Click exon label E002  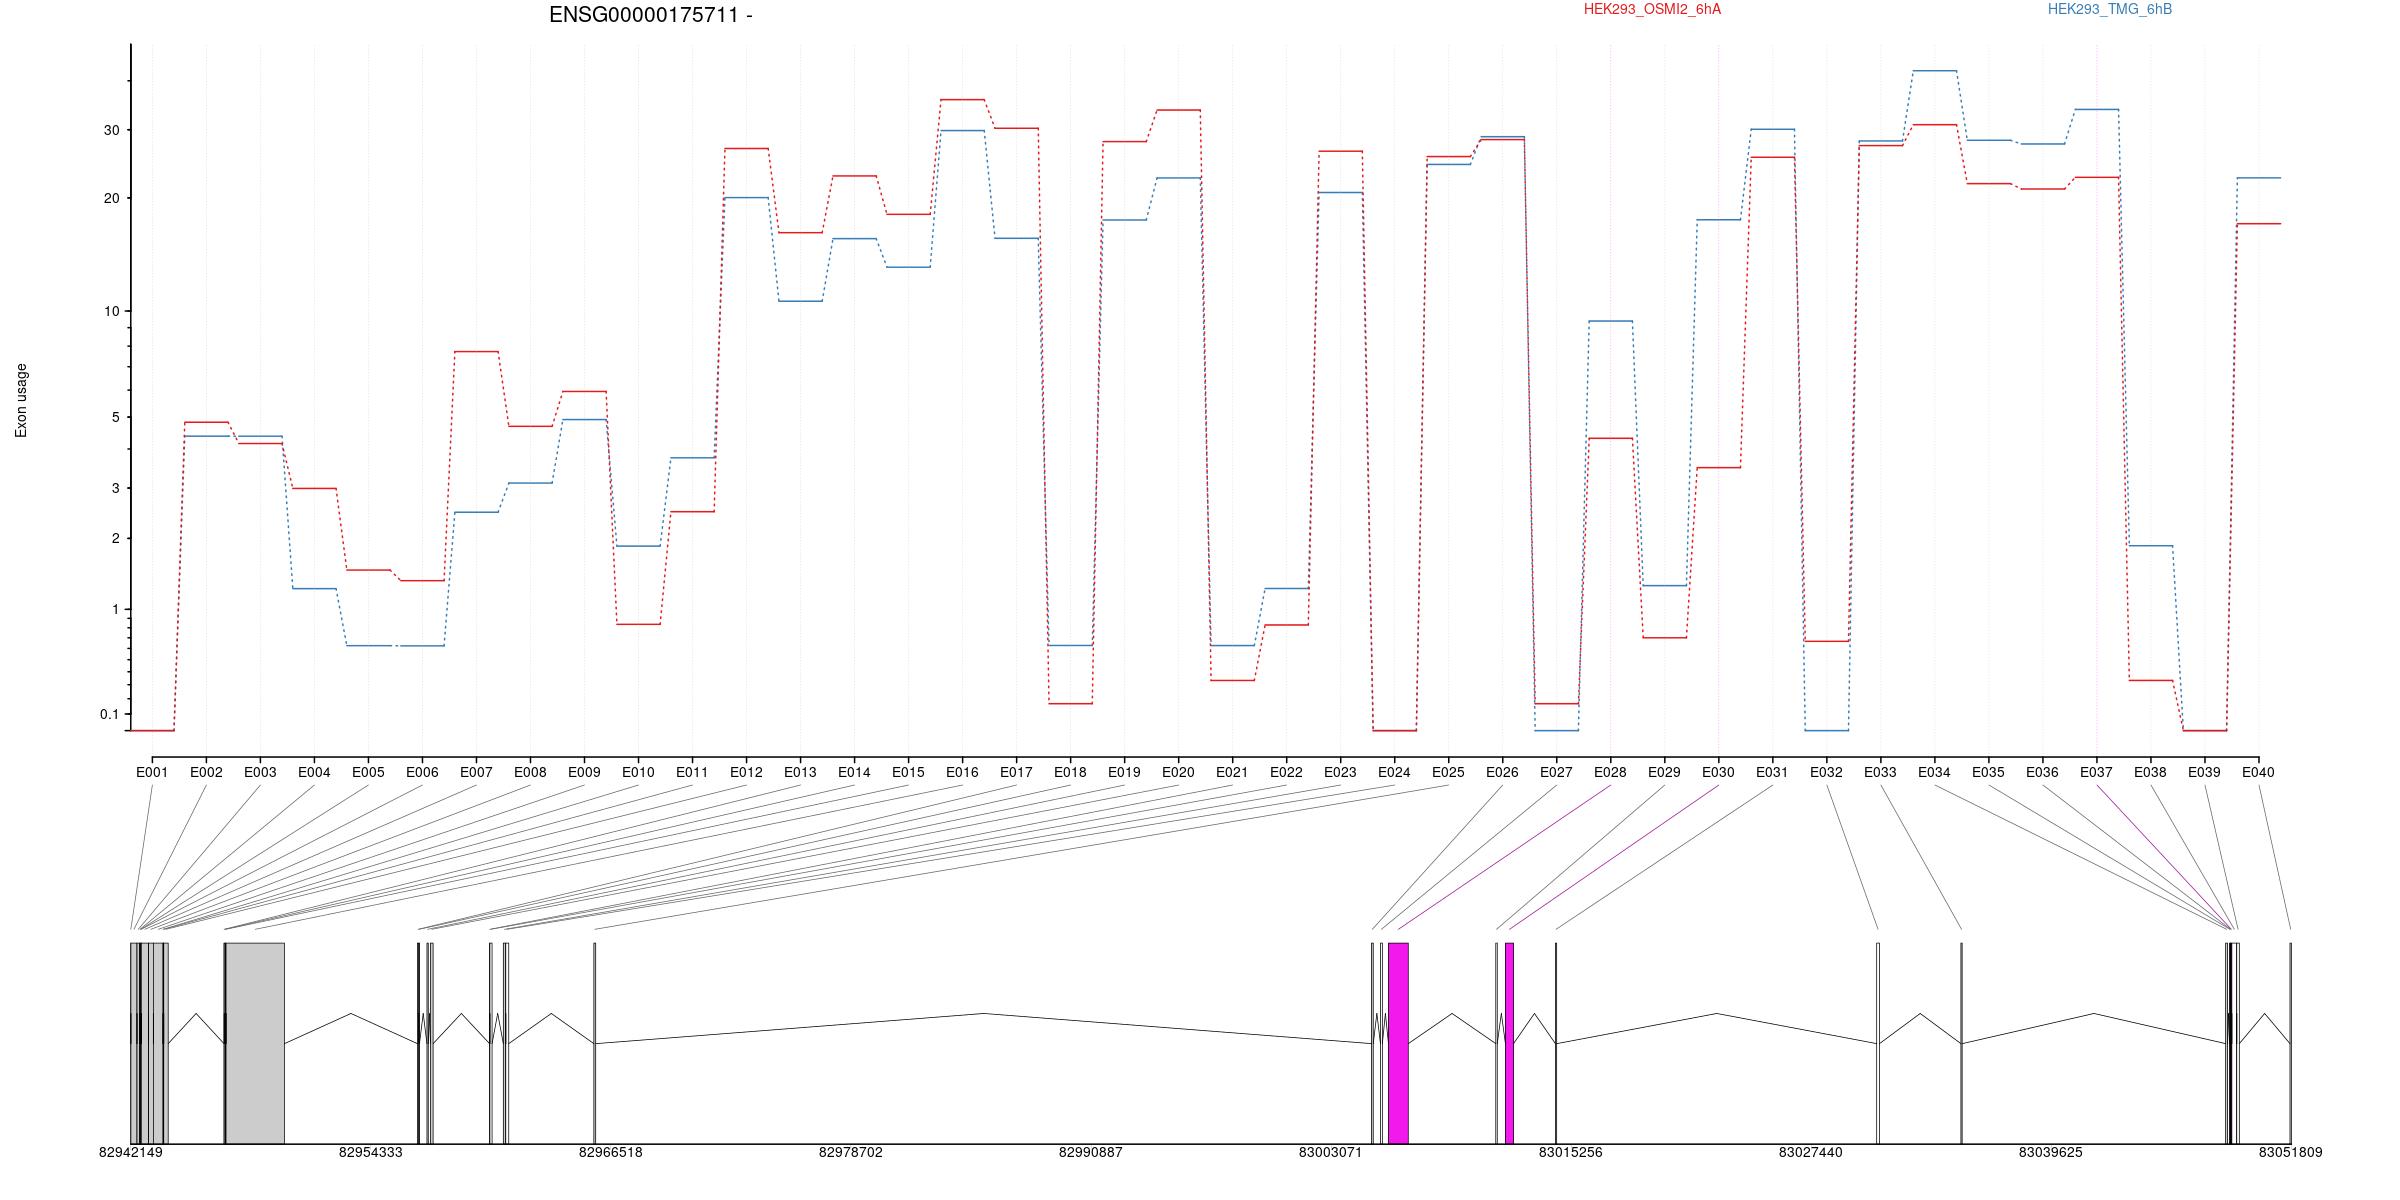(x=206, y=772)
